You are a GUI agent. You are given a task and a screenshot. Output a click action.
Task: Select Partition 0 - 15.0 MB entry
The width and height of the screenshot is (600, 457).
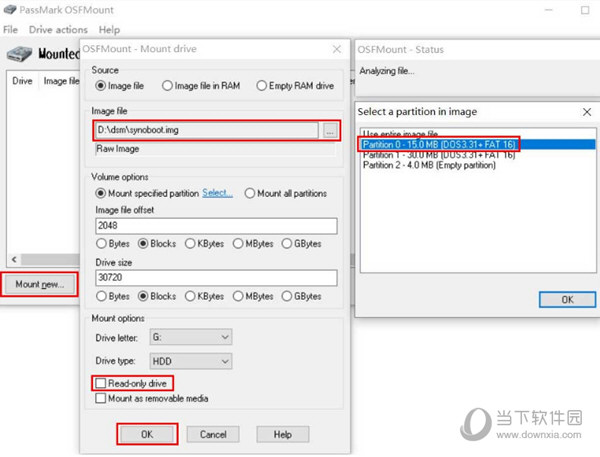tap(478, 144)
